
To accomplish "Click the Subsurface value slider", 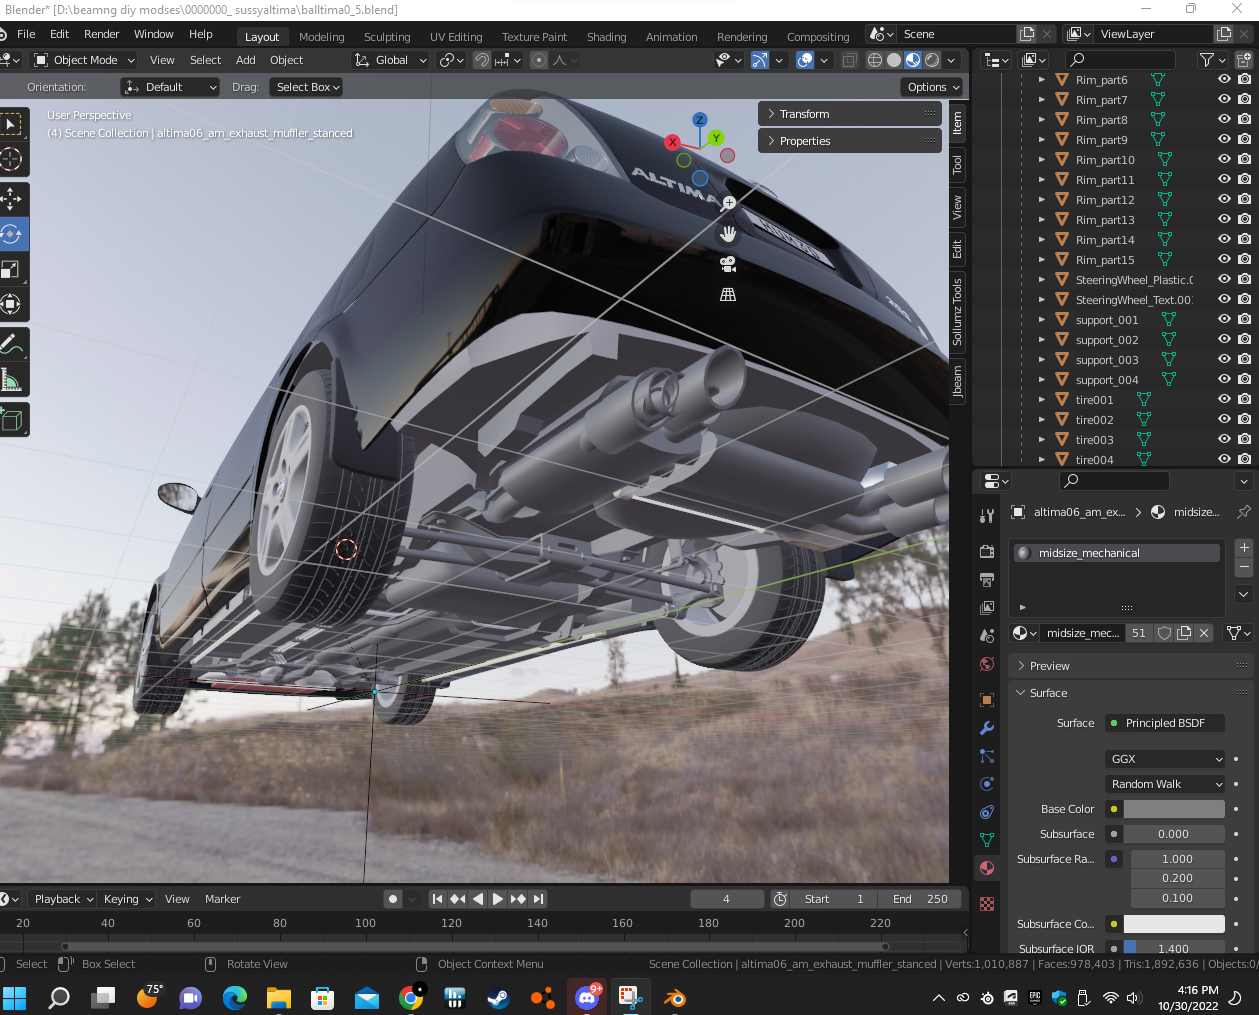I will (x=1174, y=834).
